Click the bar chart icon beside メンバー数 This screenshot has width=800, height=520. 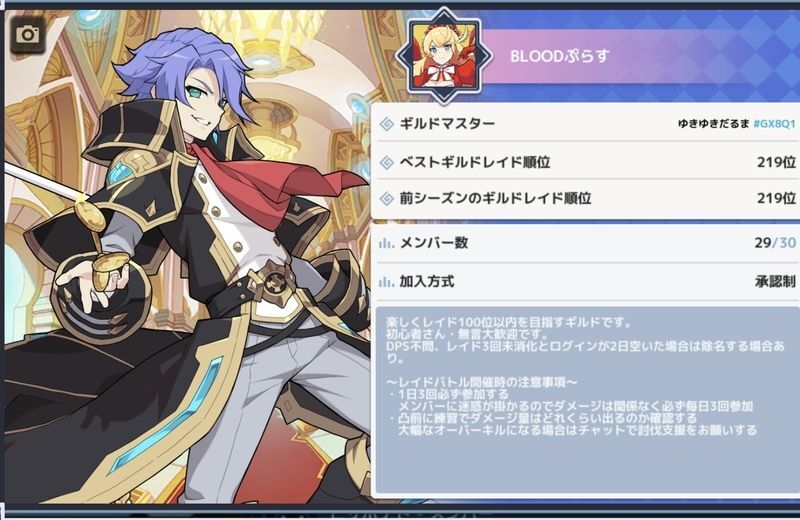[x=386, y=243]
